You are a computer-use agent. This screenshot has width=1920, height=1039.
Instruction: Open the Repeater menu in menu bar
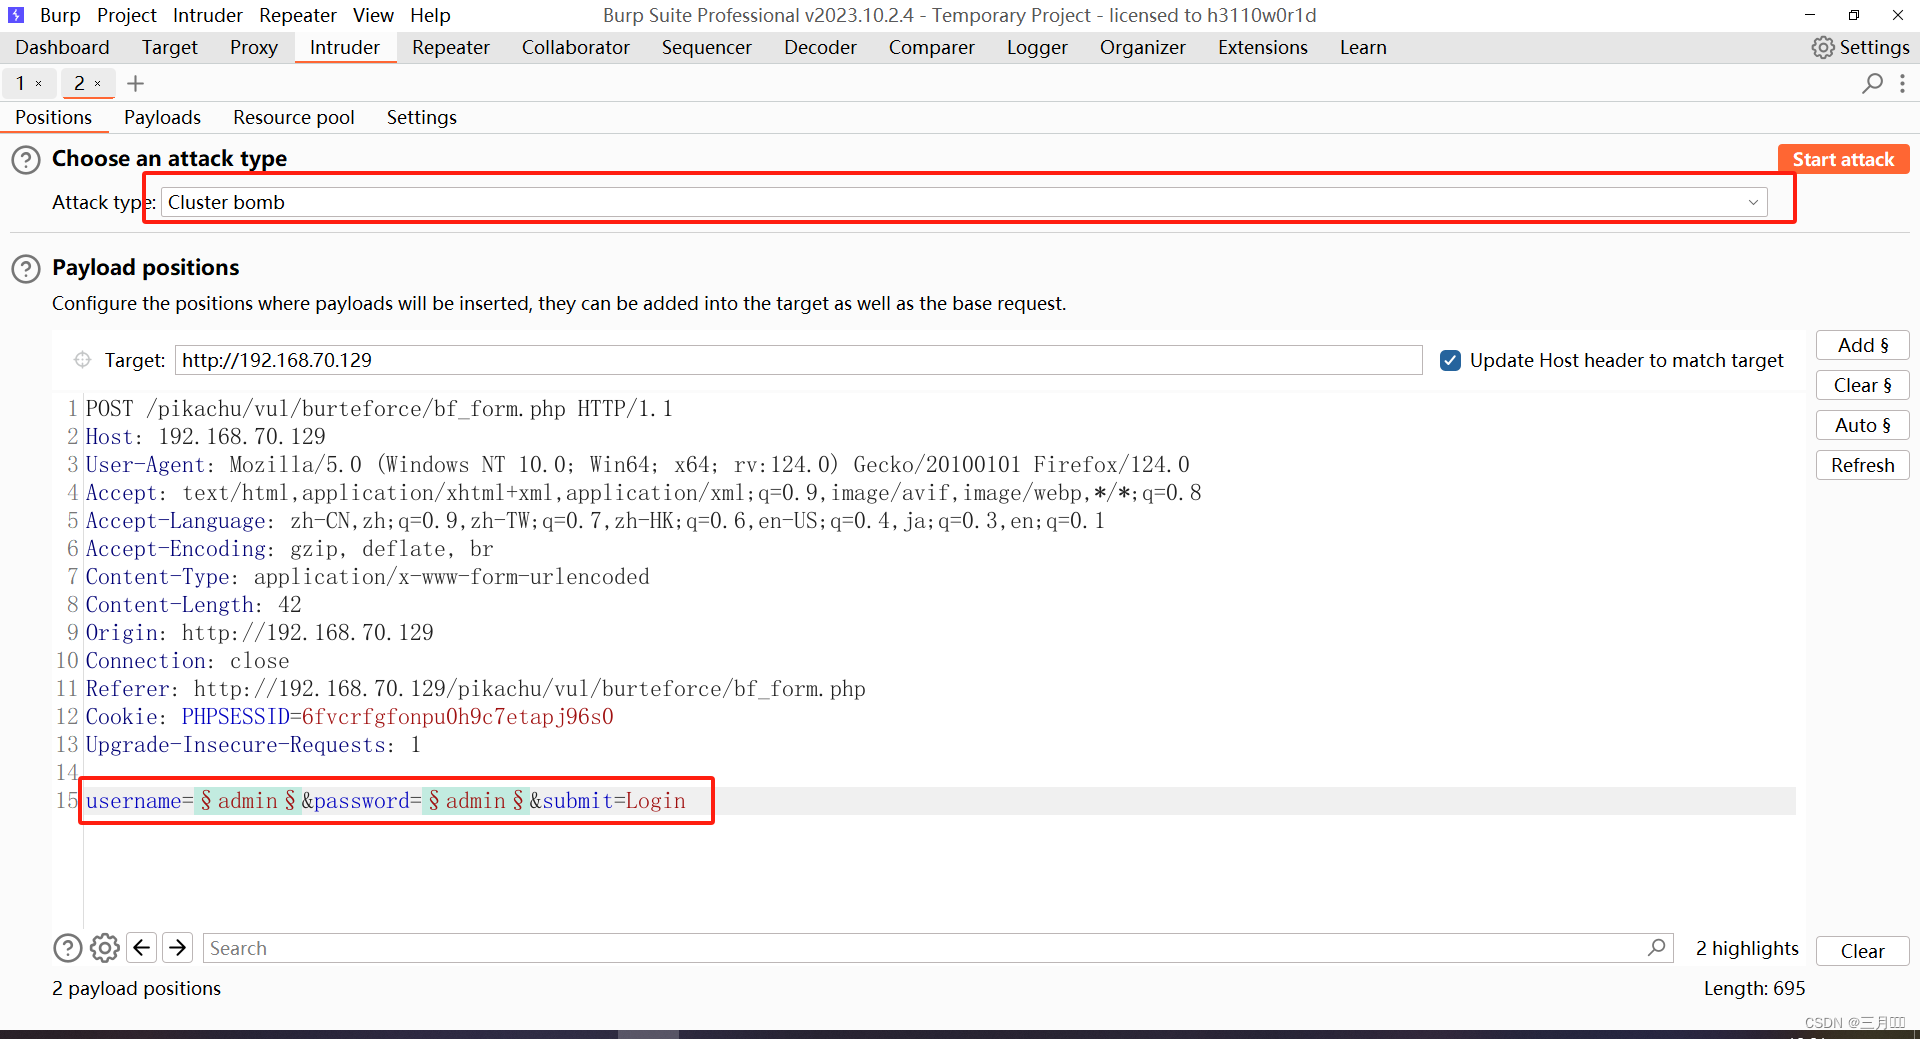298,15
